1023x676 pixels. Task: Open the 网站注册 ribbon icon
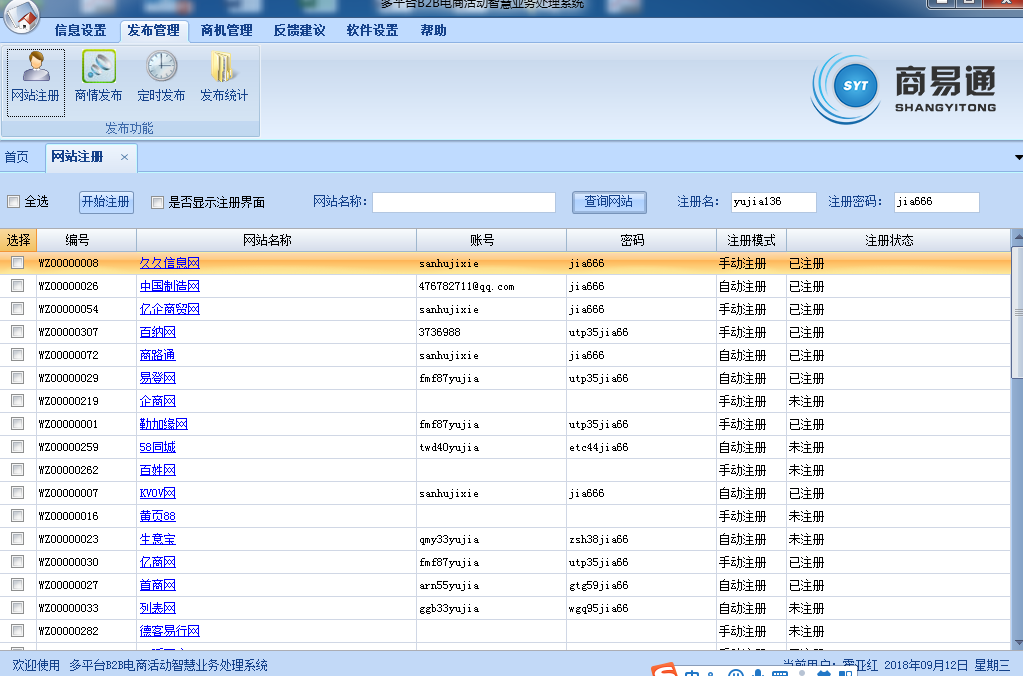(36, 82)
